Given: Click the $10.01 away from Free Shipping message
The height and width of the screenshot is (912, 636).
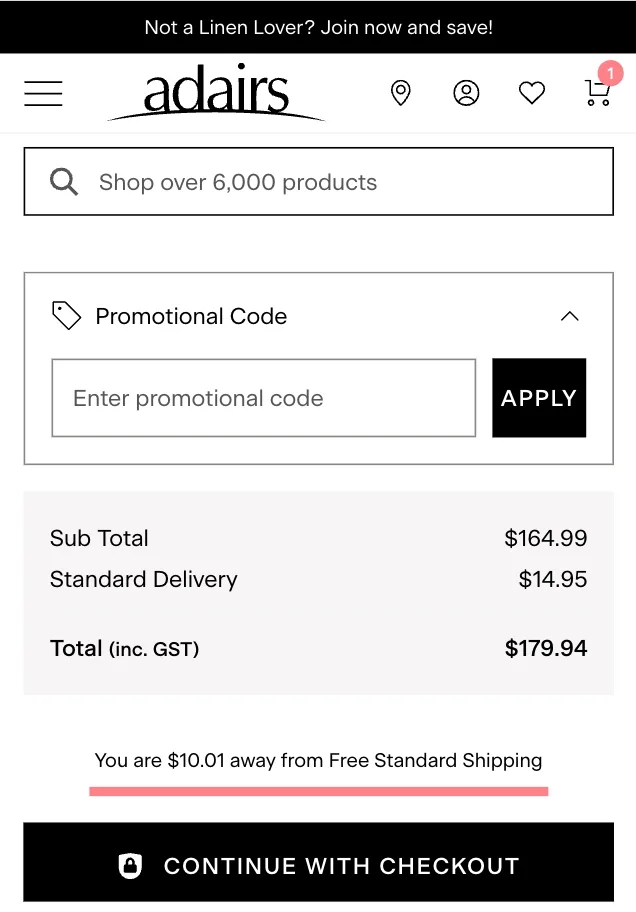Looking at the screenshot, I should pos(318,760).
